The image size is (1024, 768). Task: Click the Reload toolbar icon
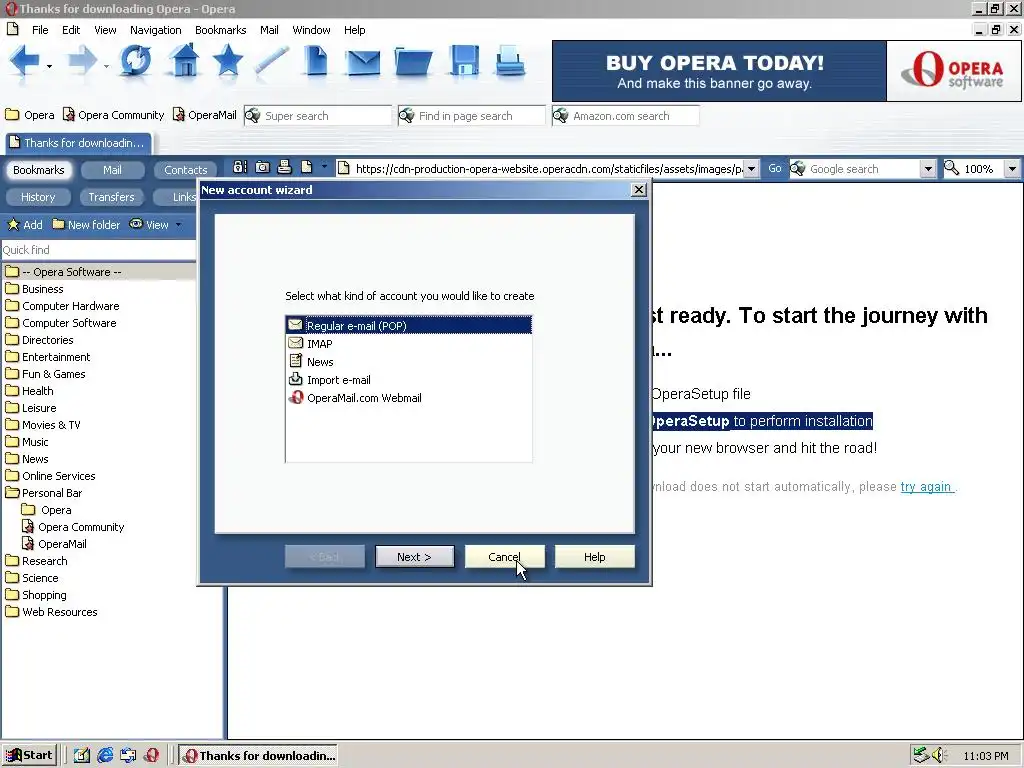point(136,61)
